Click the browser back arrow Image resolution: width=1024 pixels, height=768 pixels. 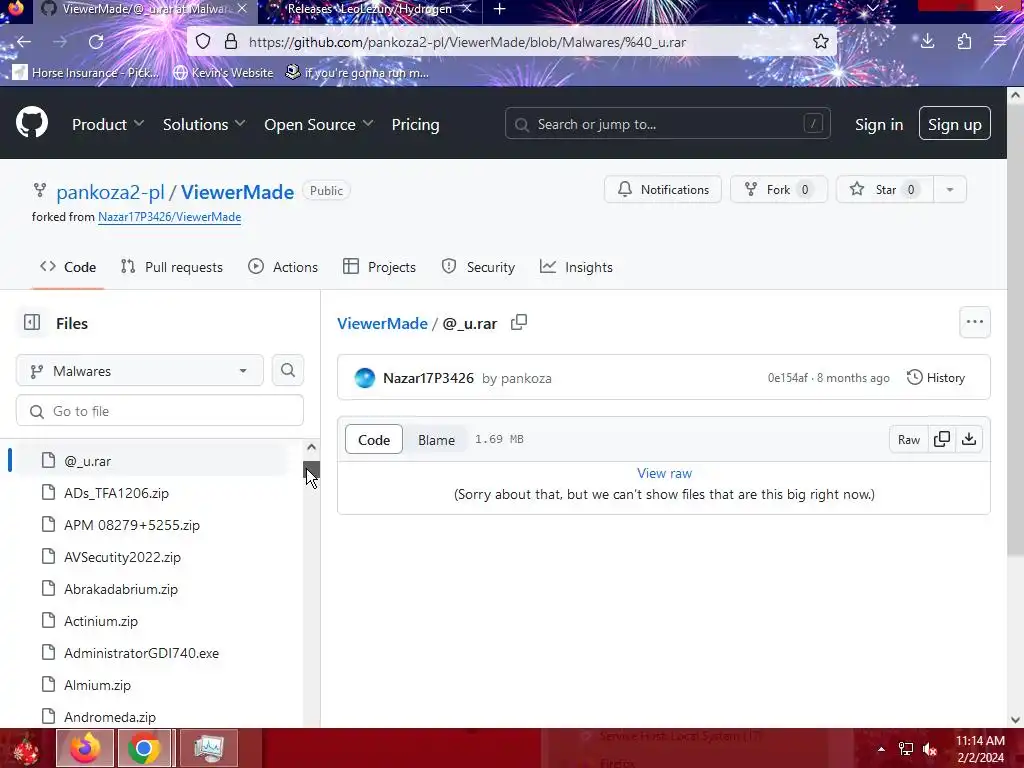coord(24,42)
